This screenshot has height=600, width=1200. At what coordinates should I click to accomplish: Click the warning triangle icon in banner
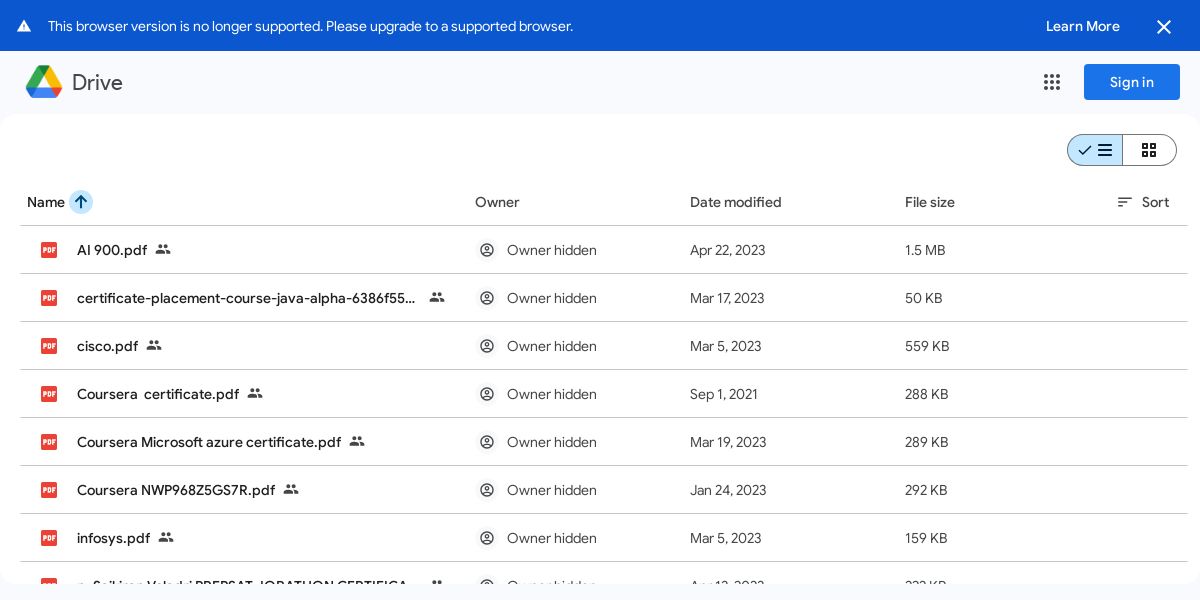24,26
